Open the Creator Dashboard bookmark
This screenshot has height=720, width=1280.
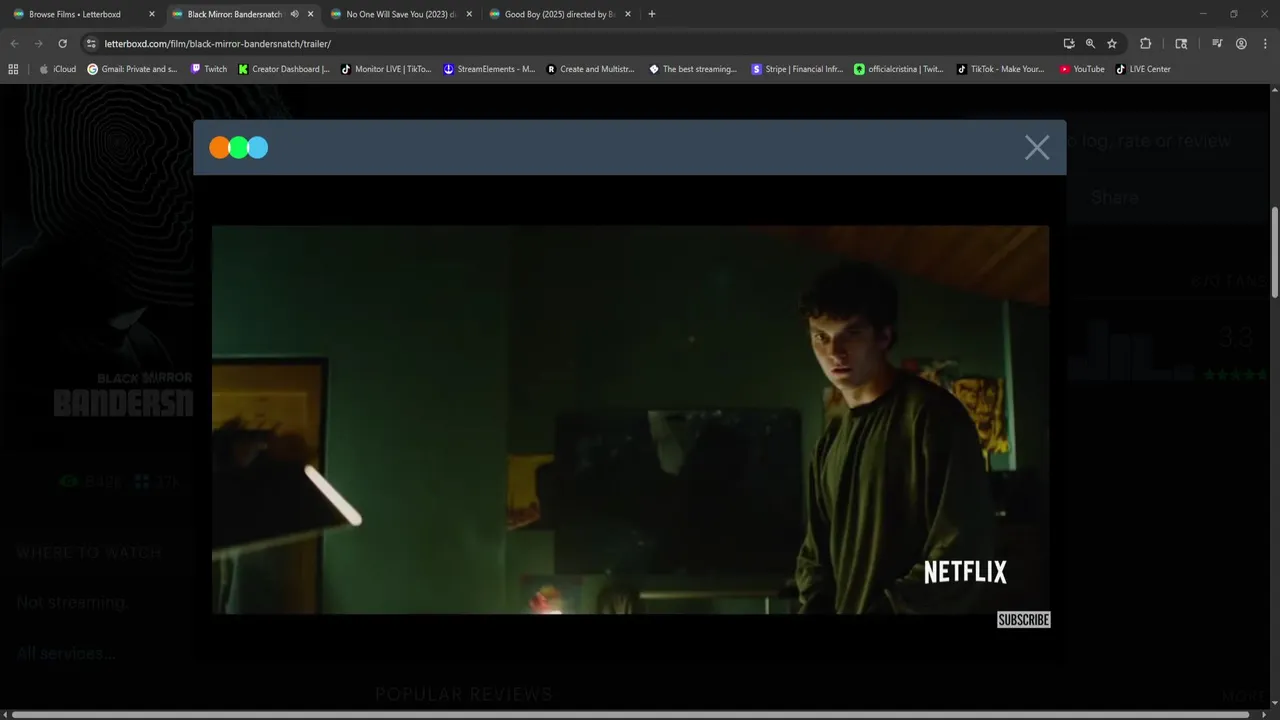[x=284, y=69]
